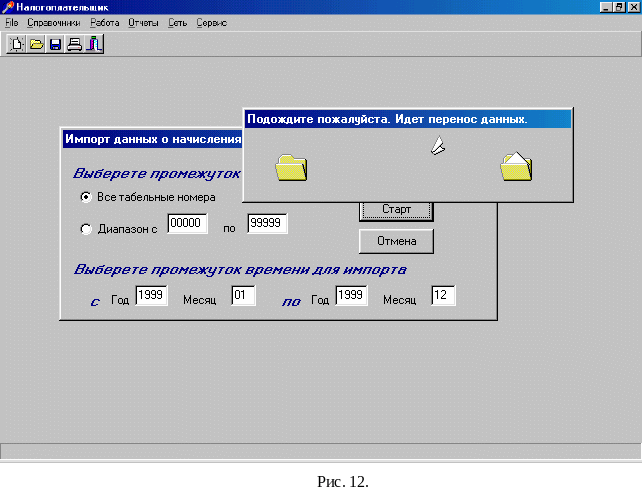Image resolution: width=643 pixels, height=497 pixels.
Task: Click the end month field showing 12
Action: click(443, 297)
